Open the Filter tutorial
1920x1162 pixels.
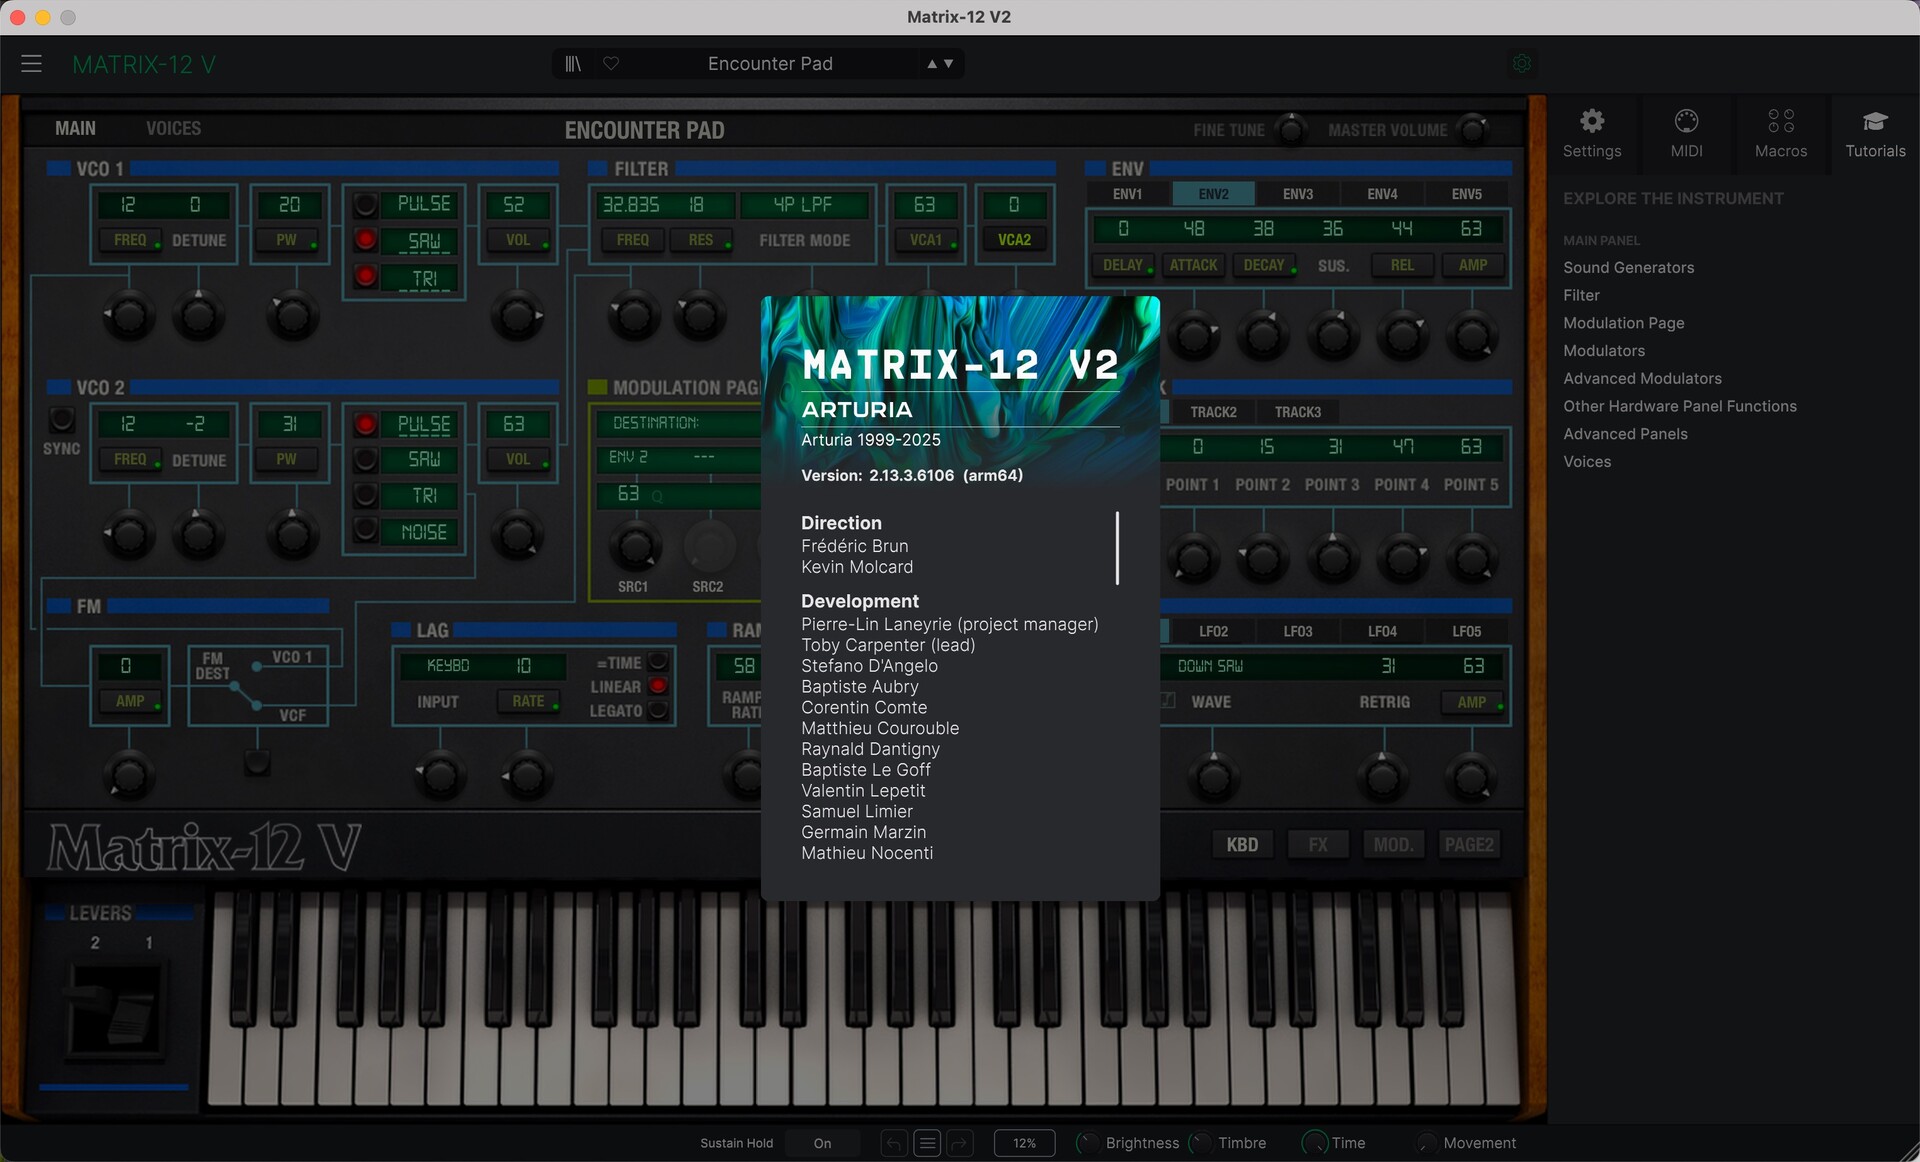click(x=1581, y=295)
